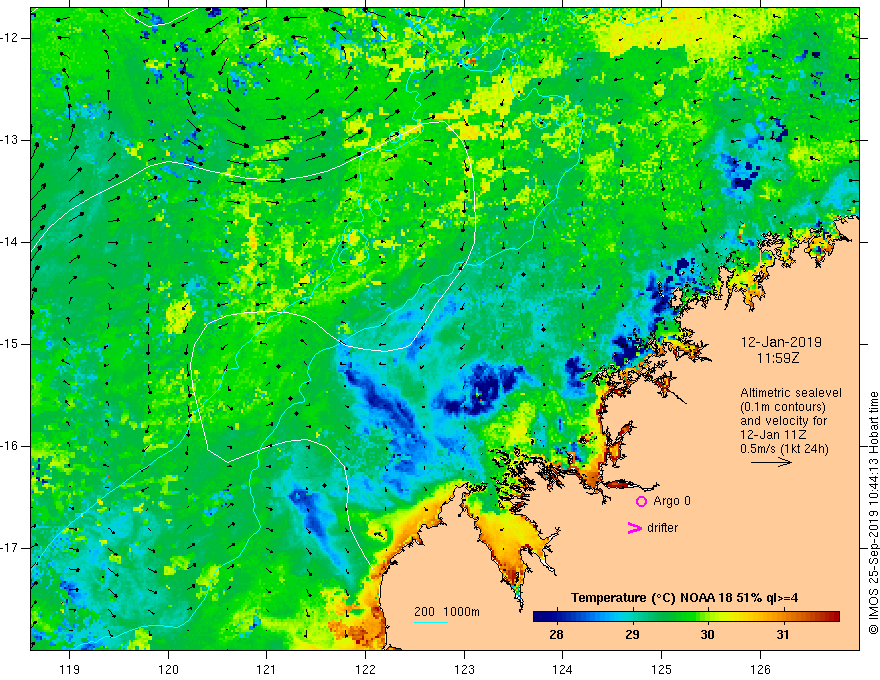Click the magenta Argo 0 circle marker
Image resolution: width=880 pixels, height=680 pixels.
(x=641, y=502)
